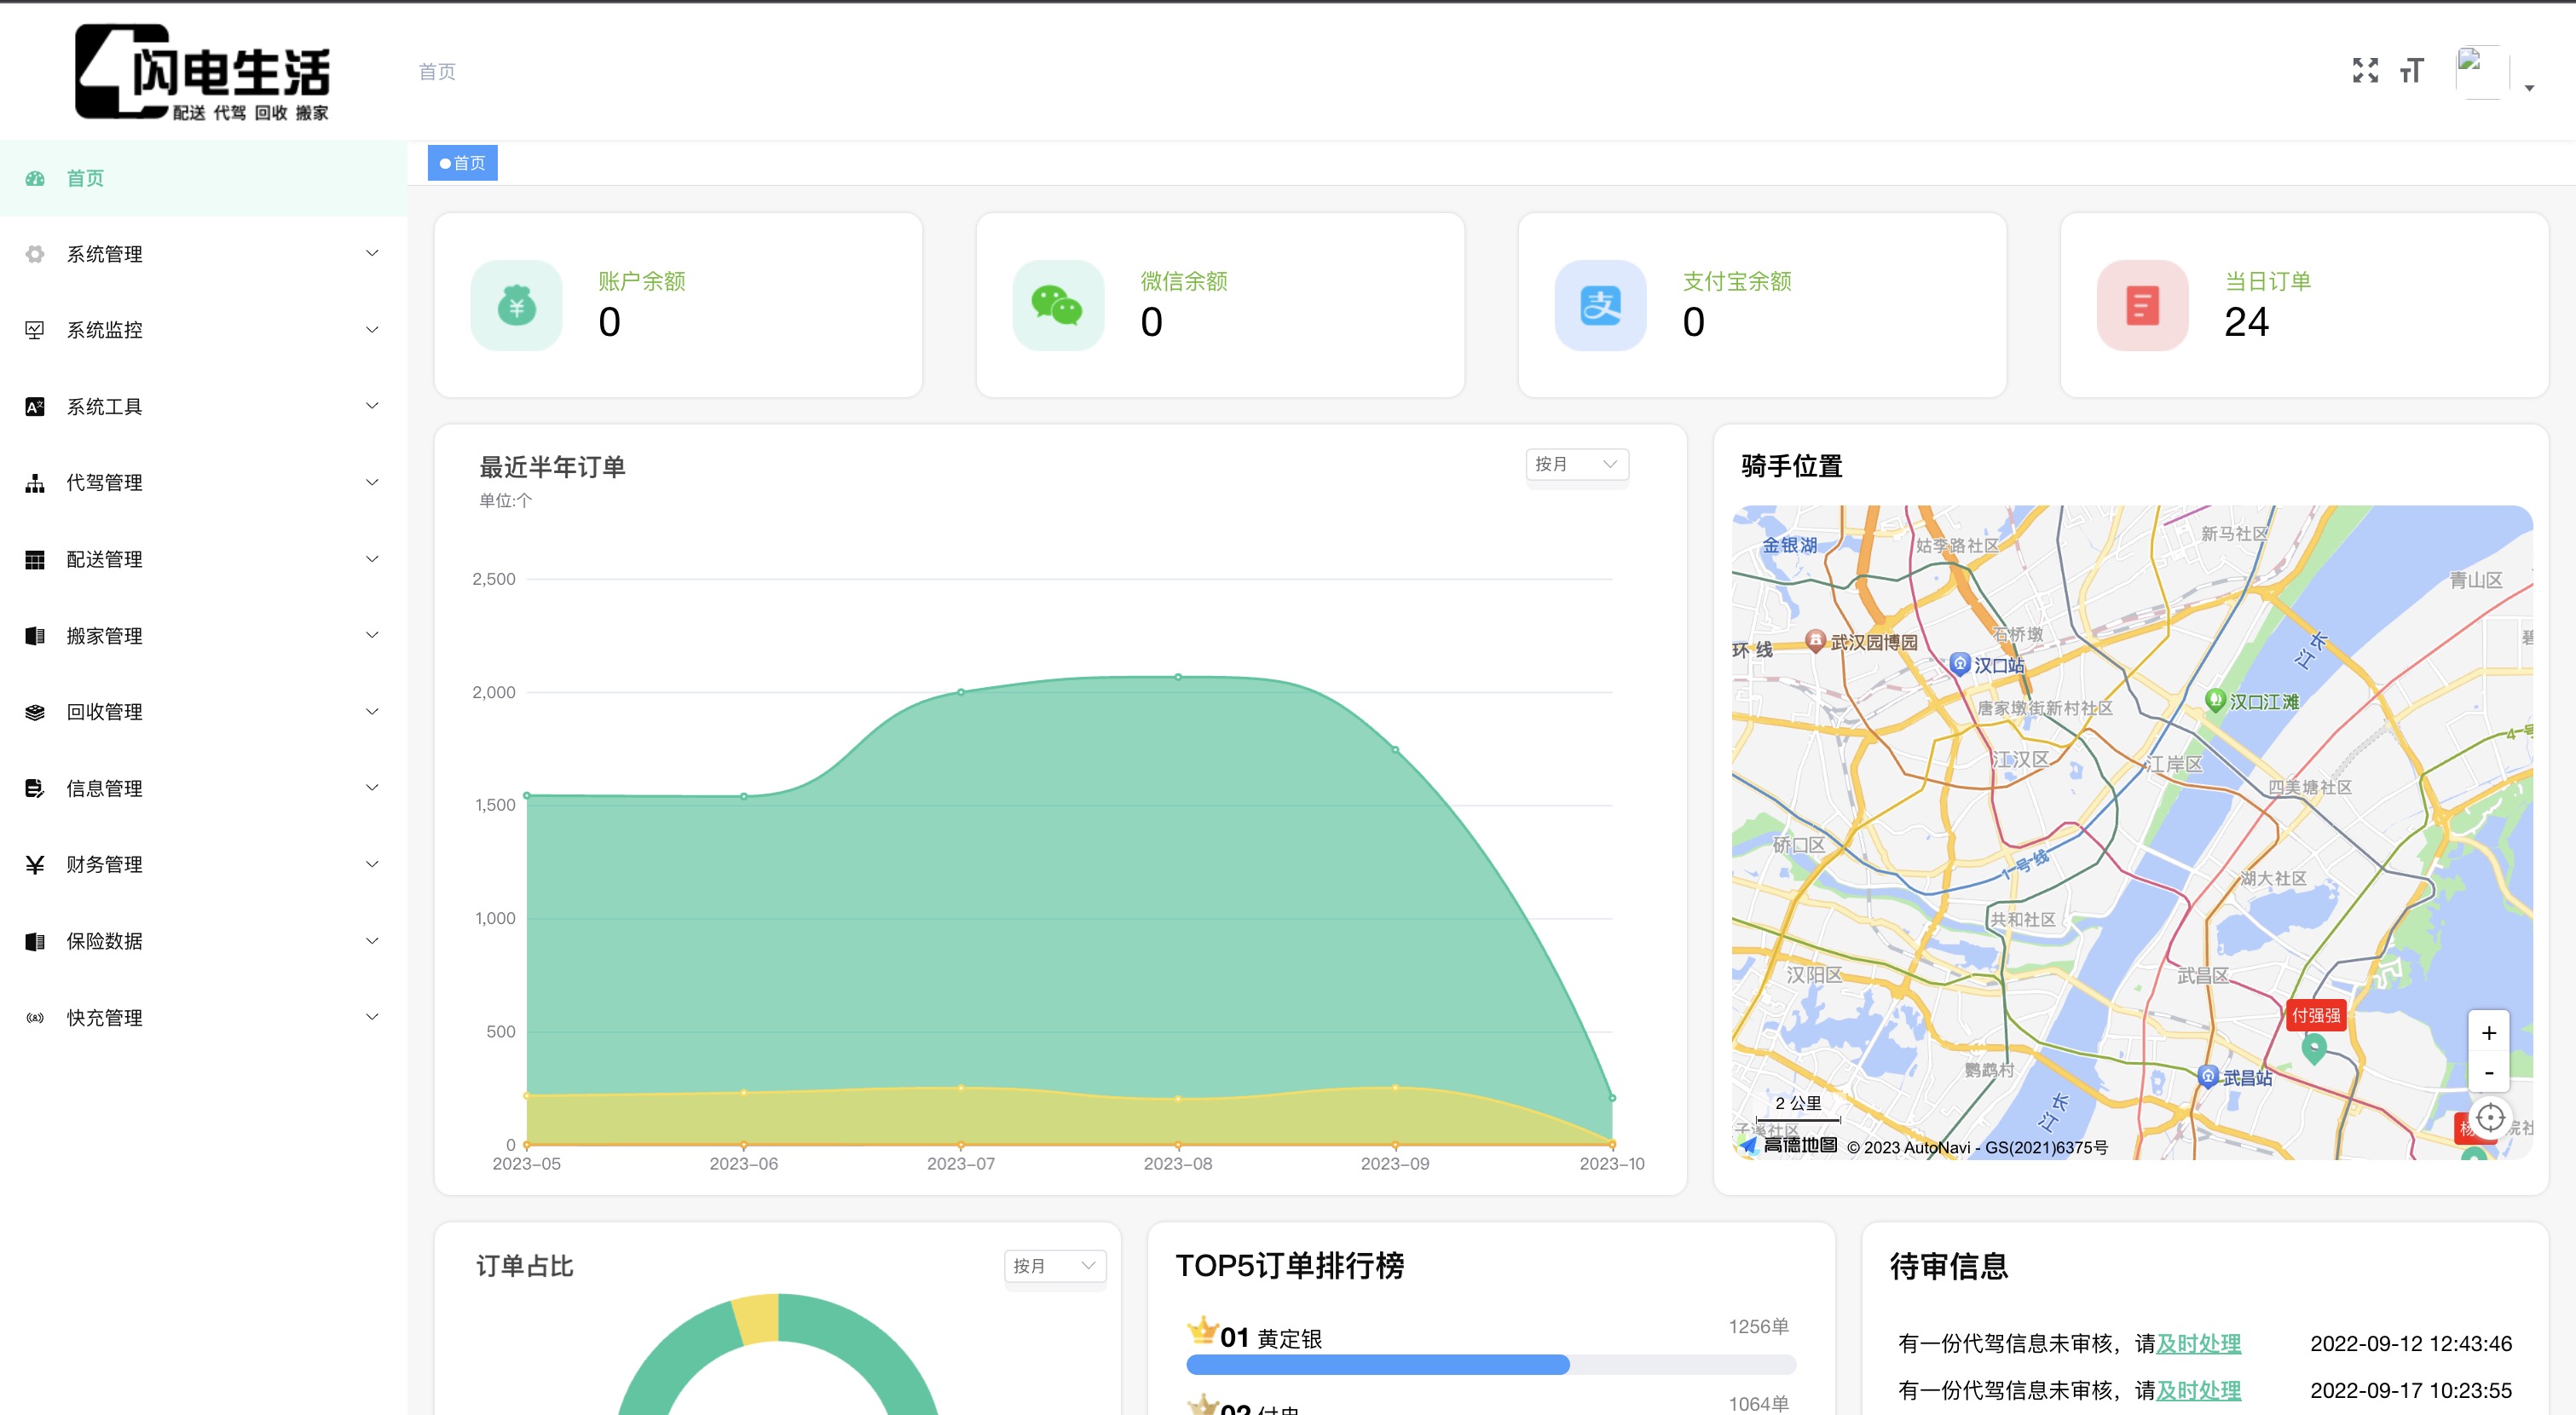The image size is (2576, 1415).
Task: Click the 付强强 rider label on map
Action: [2315, 1015]
